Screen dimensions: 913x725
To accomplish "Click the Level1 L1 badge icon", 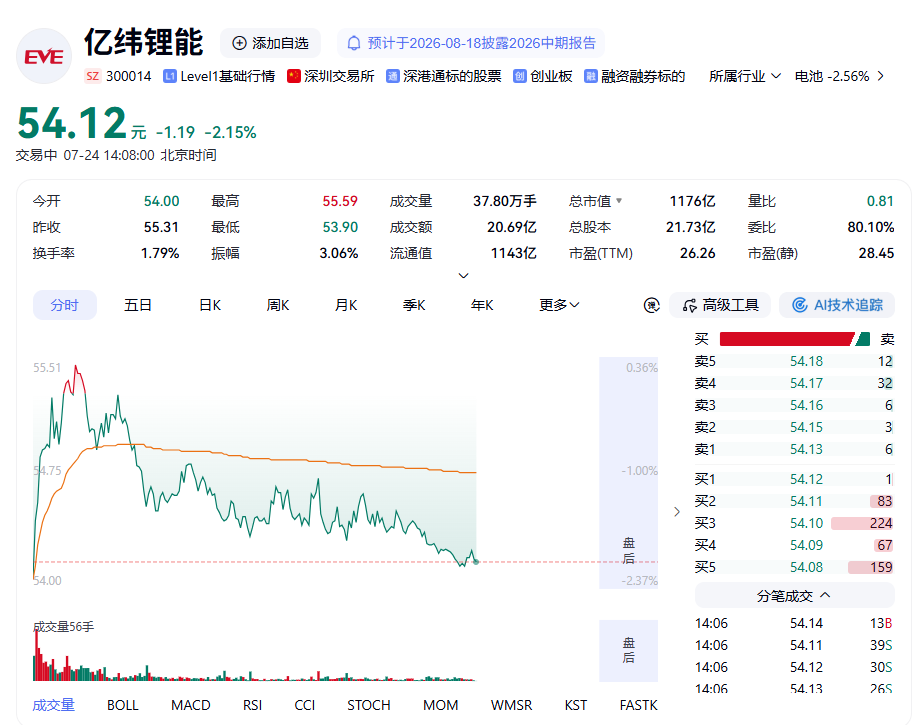I will pyautogui.click(x=170, y=76).
